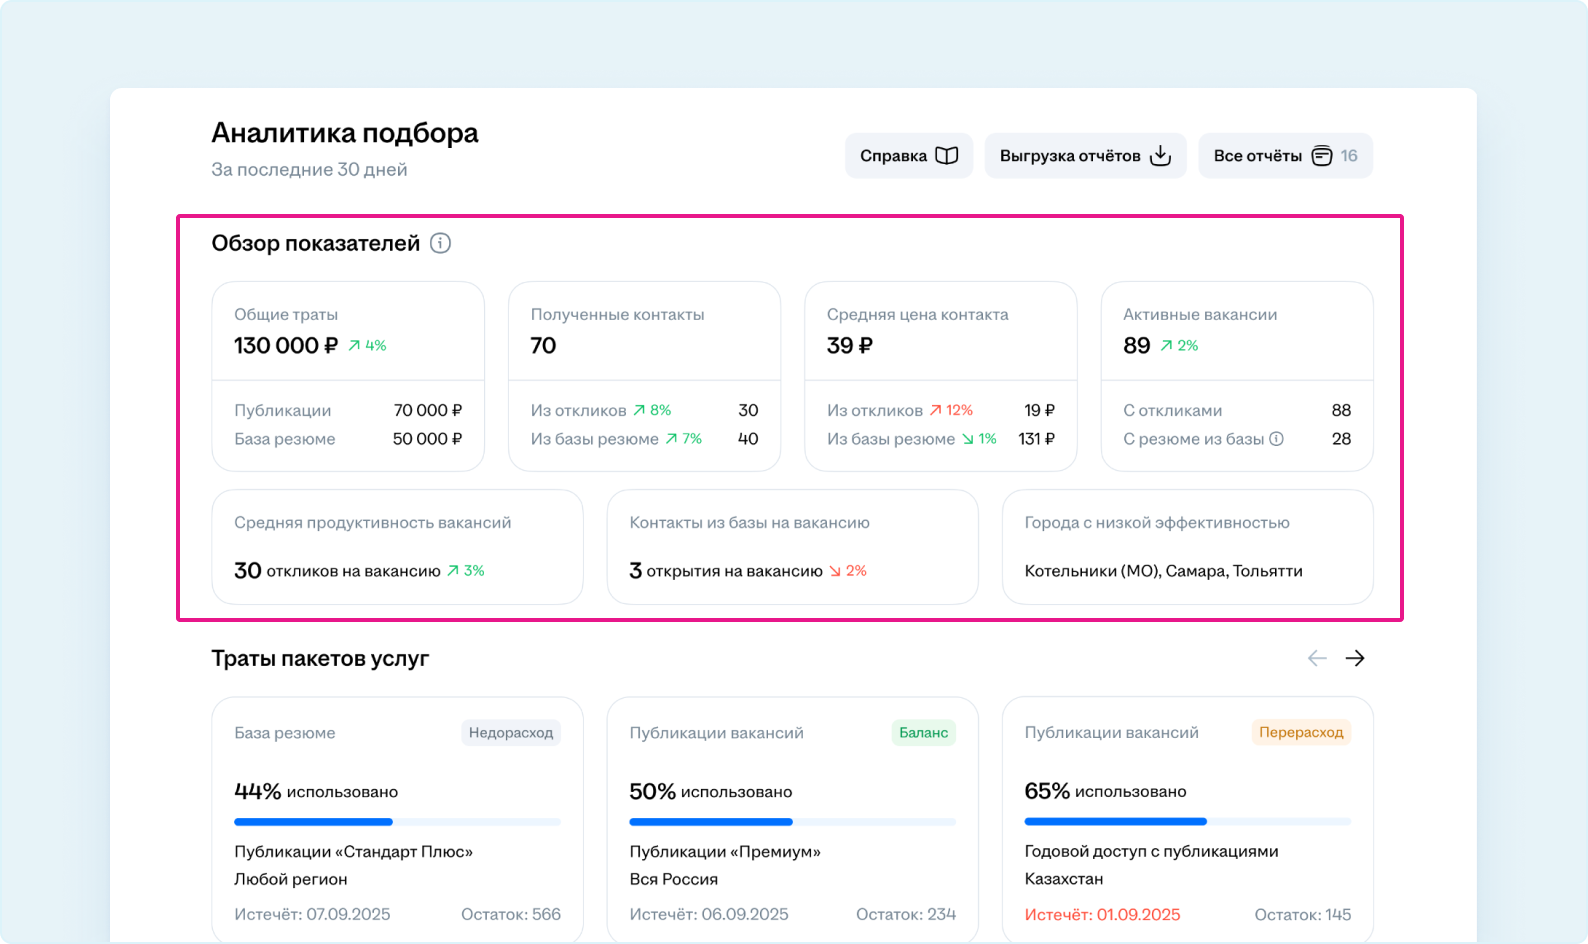This screenshot has width=1588, height=944.
Task: Select the Перерасход status badge
Action: pos(1300,733)
